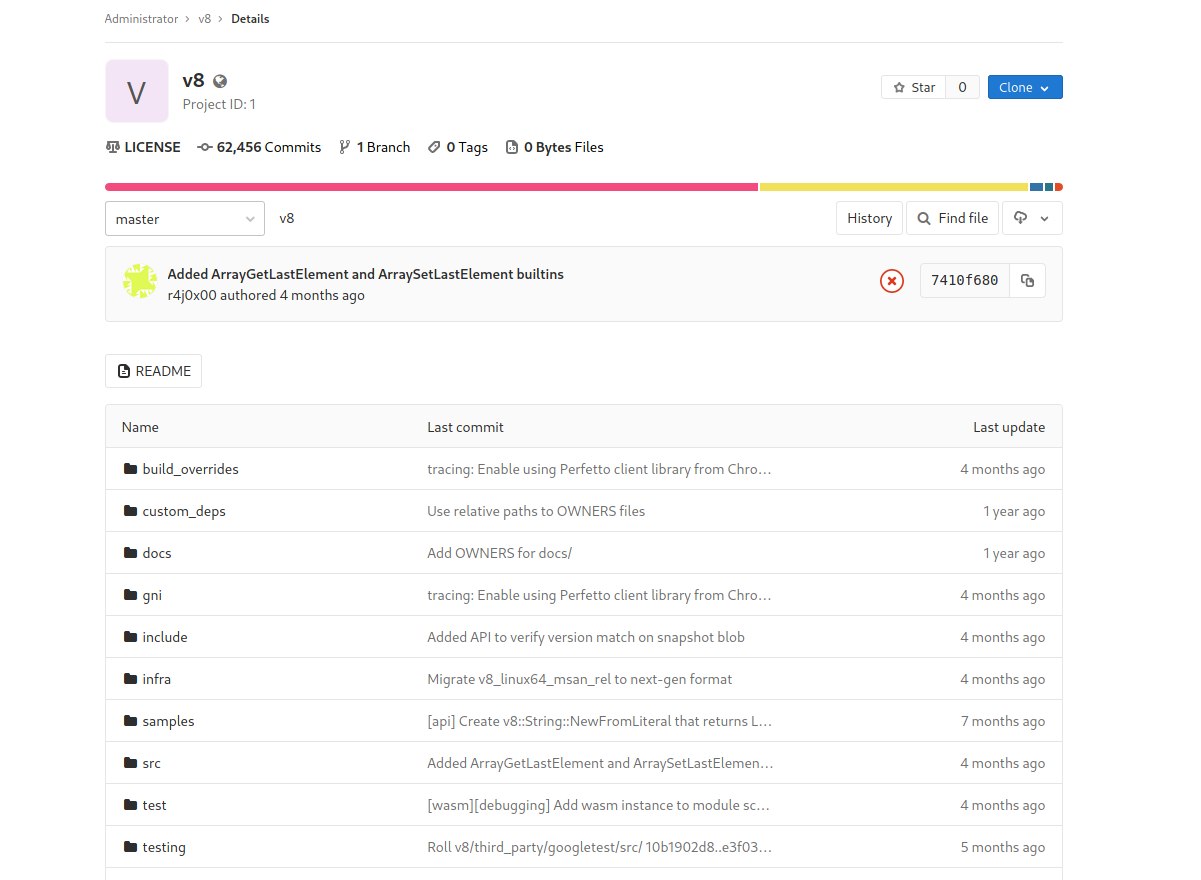The image size is (1201, 880).
Task: Open the custom_deps folder icon
Action: tap(130, 511)
